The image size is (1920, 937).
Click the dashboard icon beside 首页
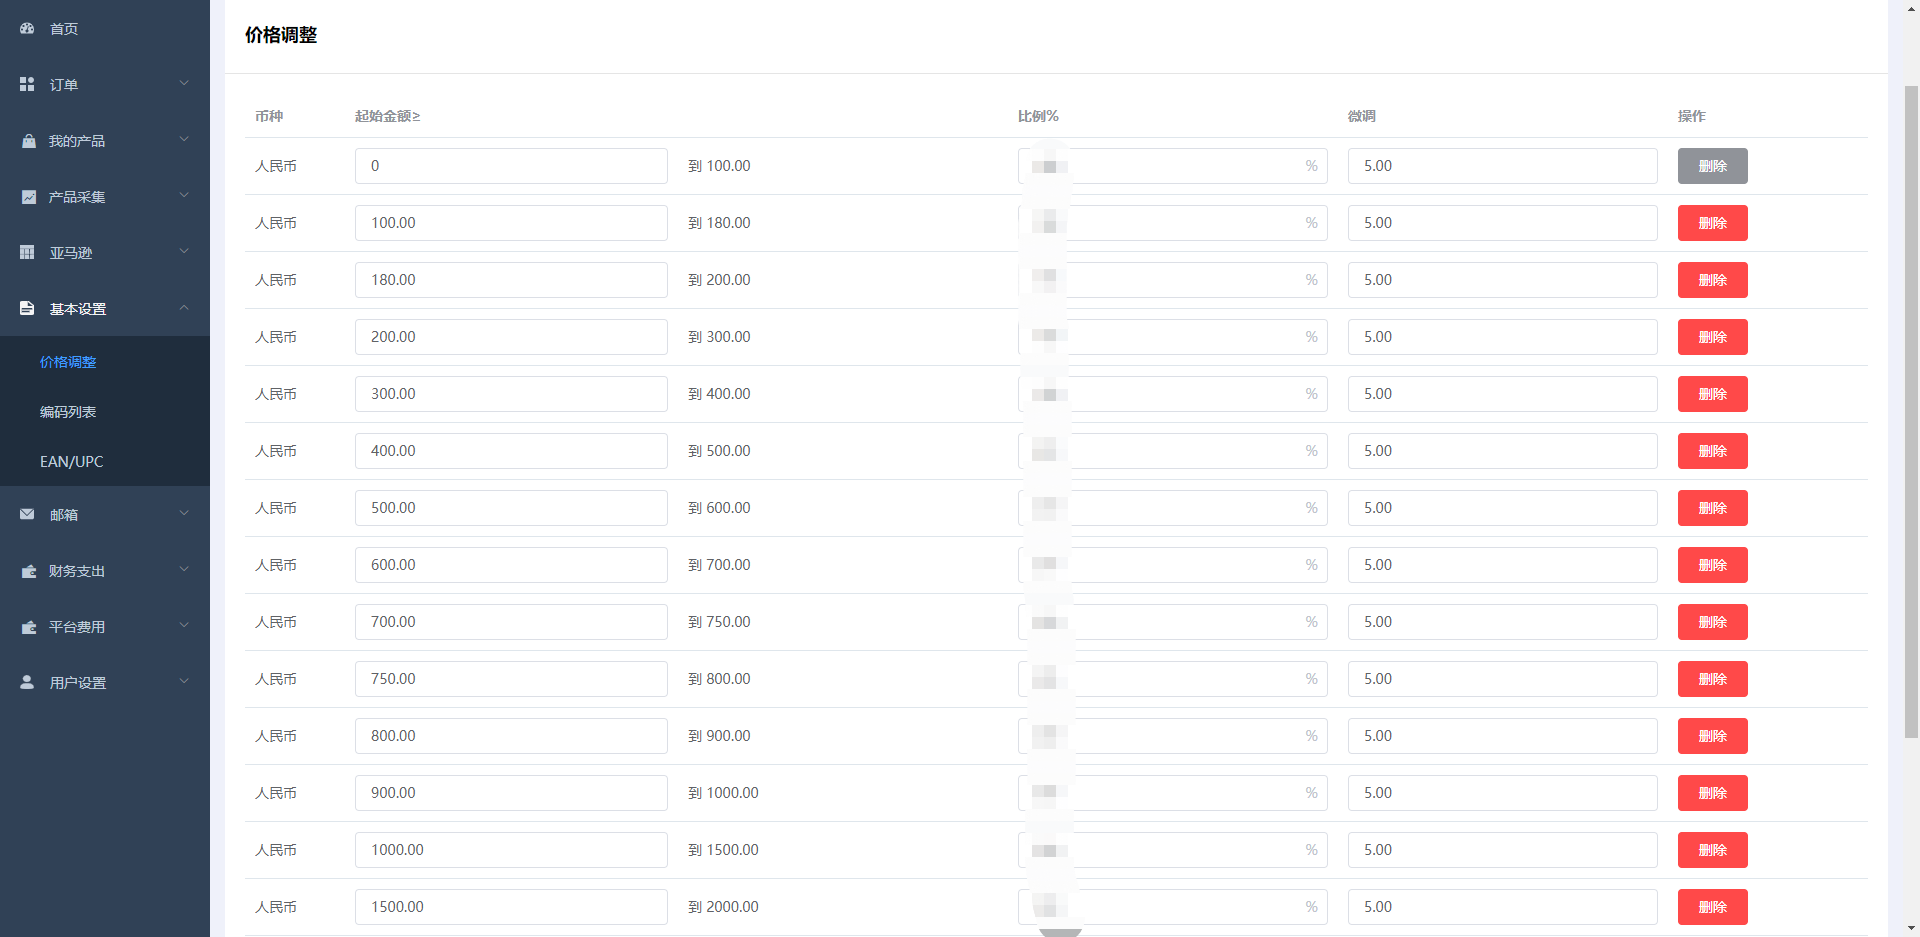(x=27, y=29)
